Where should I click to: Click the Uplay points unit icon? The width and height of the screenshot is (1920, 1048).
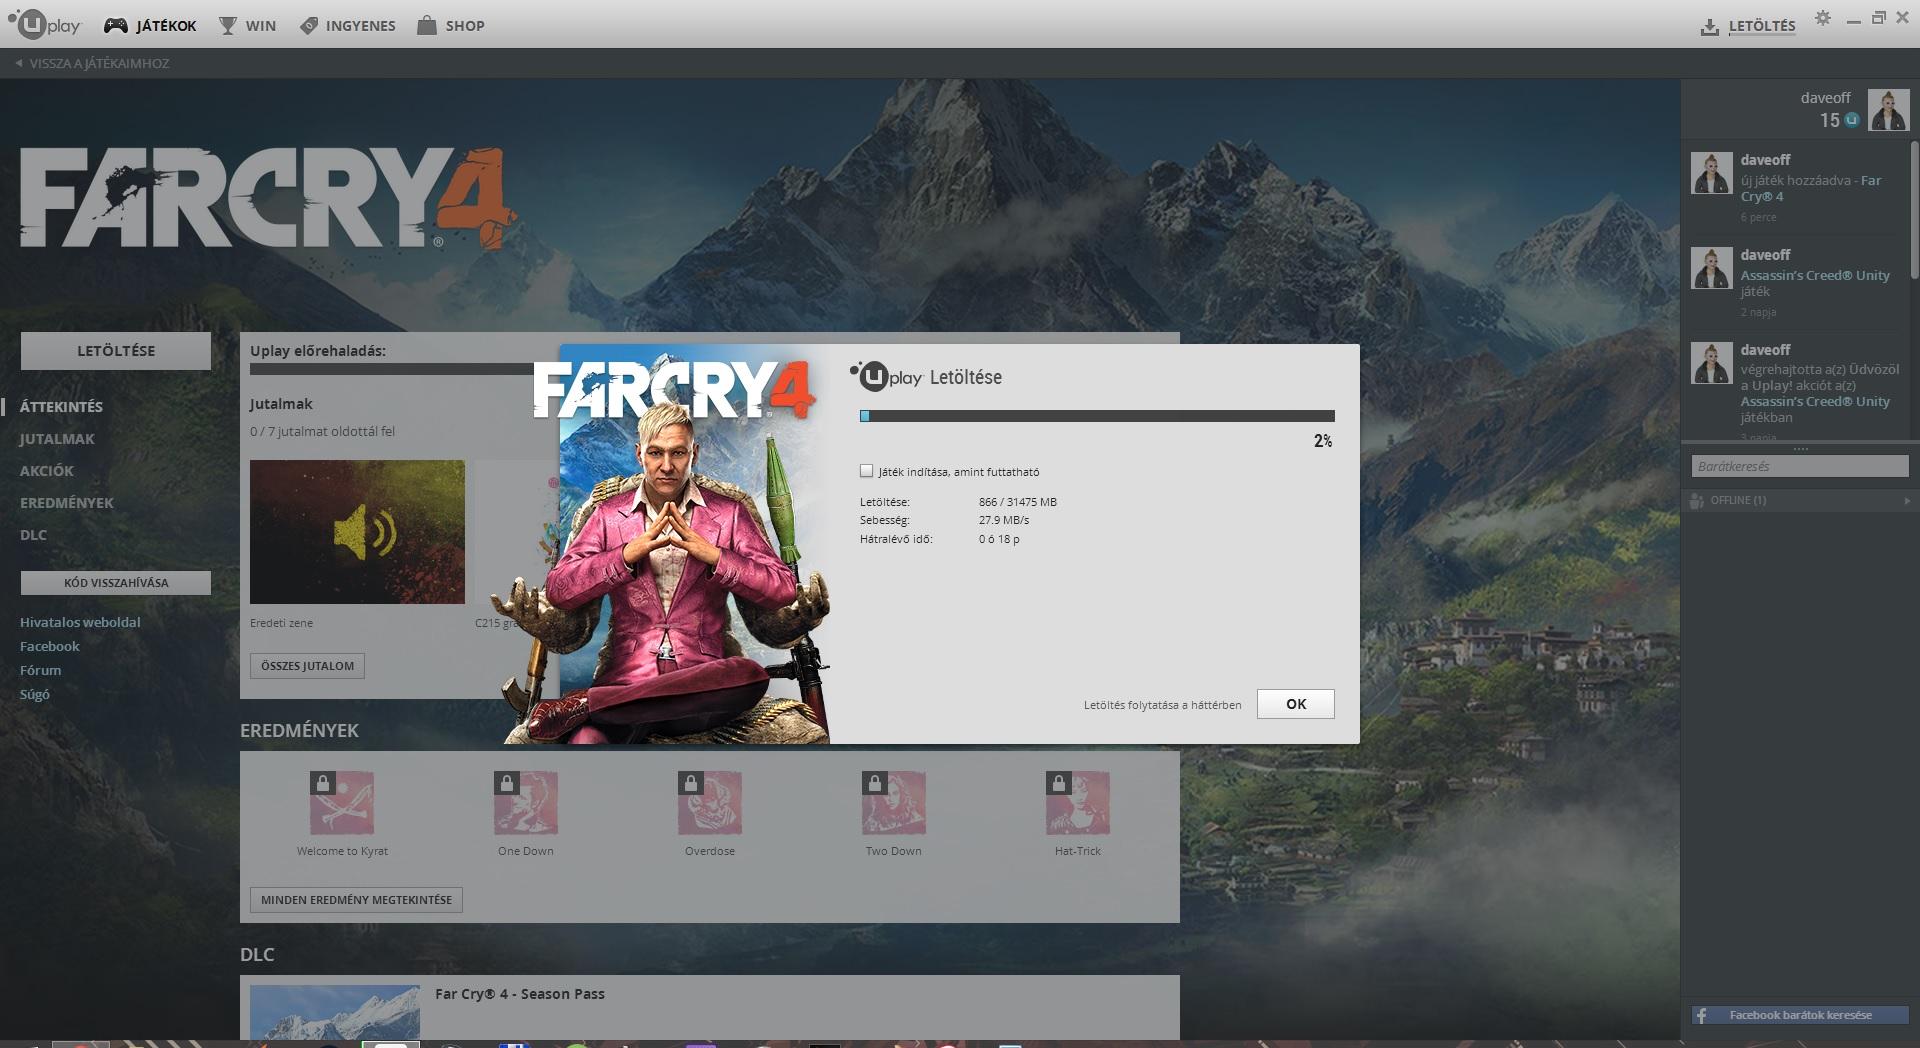coord(1852,120)
